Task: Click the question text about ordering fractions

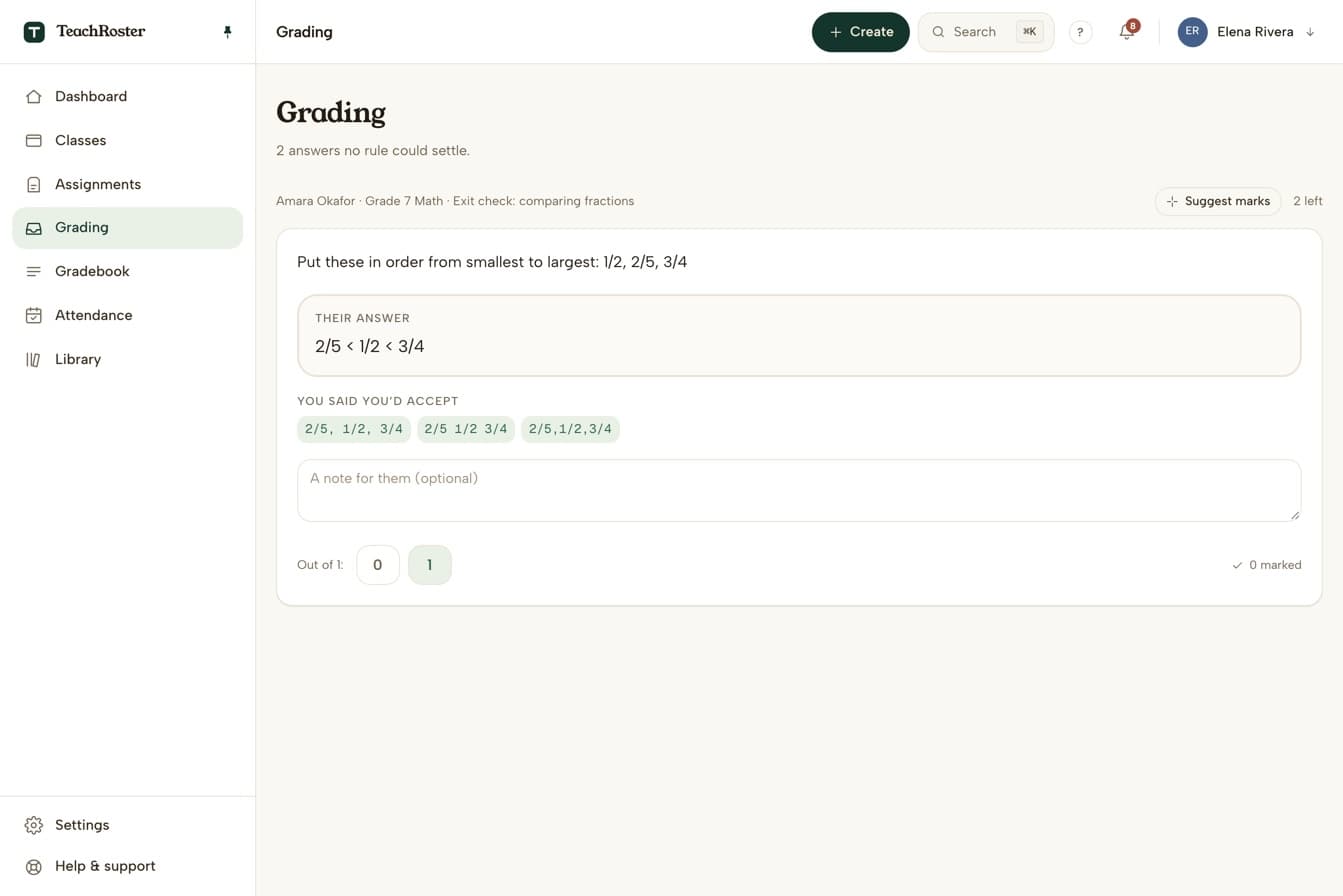Action: pos(492,263)
